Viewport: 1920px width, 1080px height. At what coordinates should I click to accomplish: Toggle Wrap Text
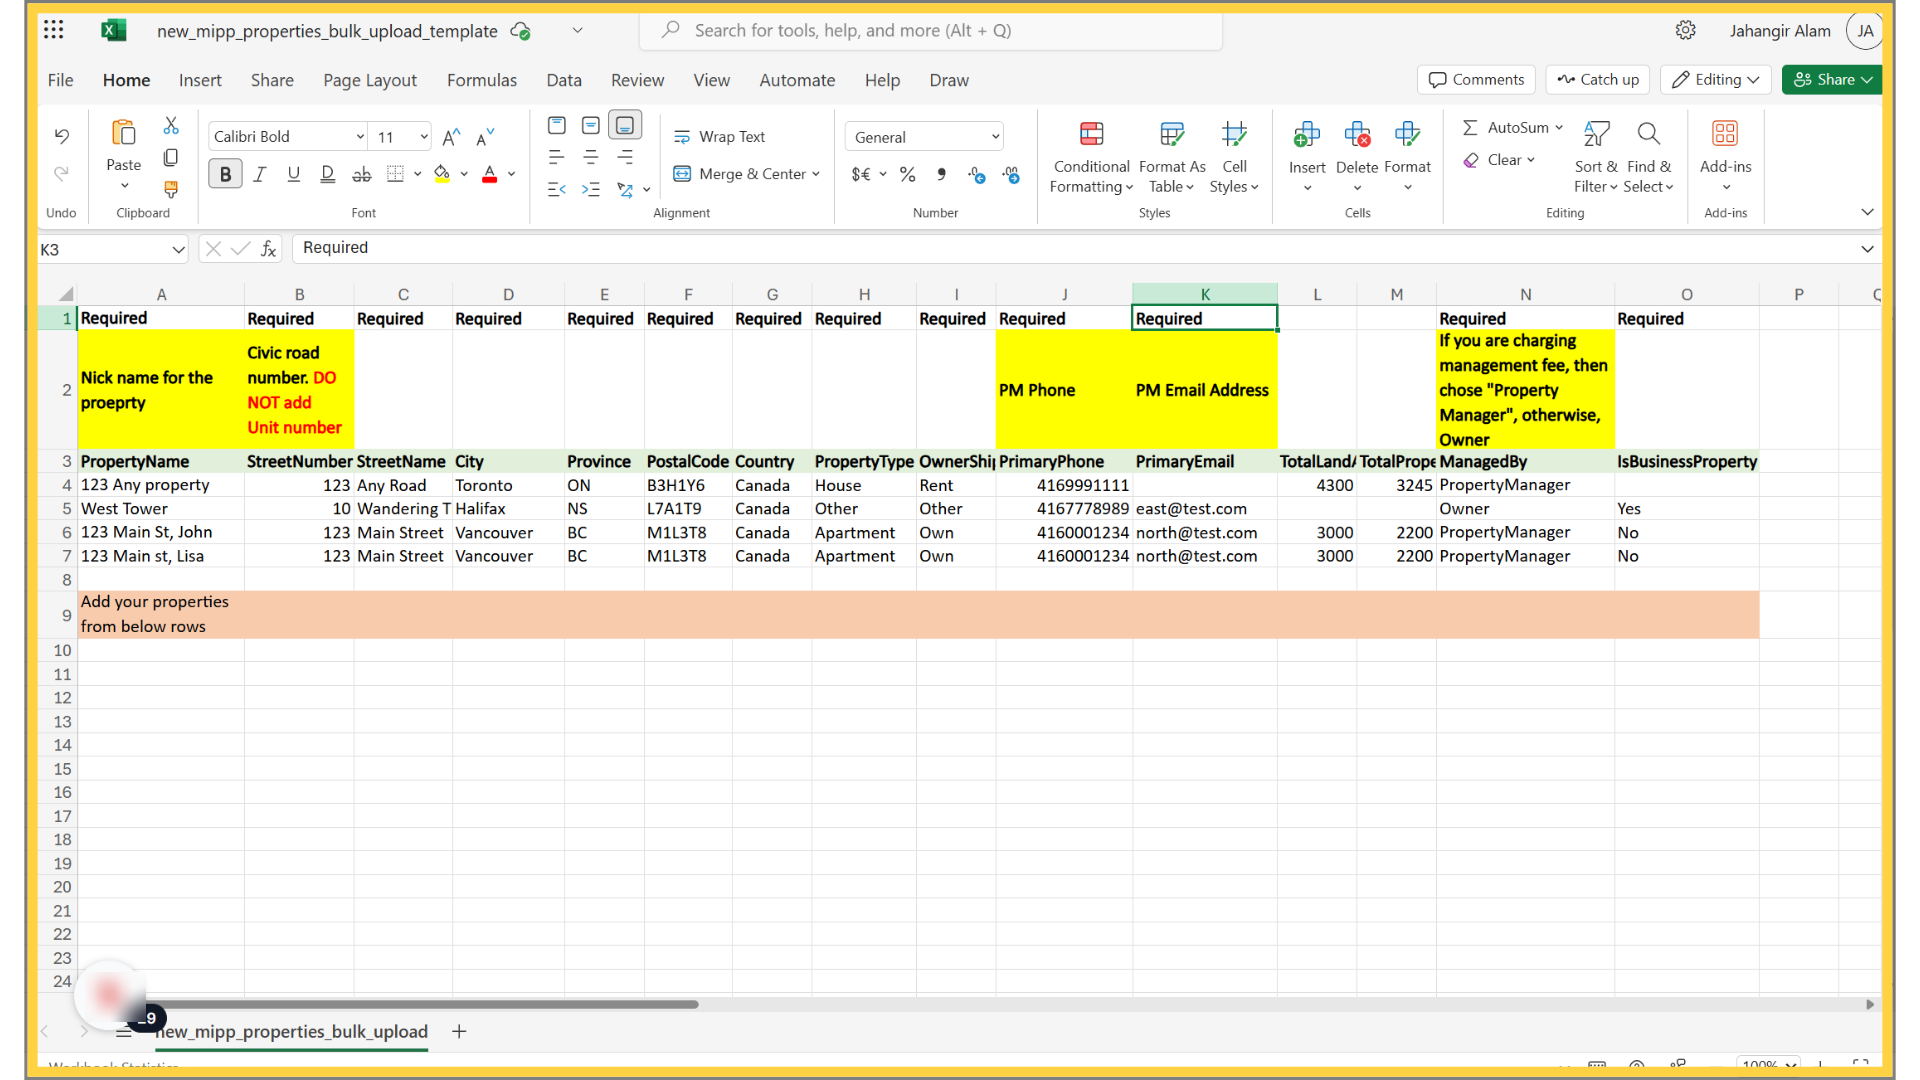720,137
